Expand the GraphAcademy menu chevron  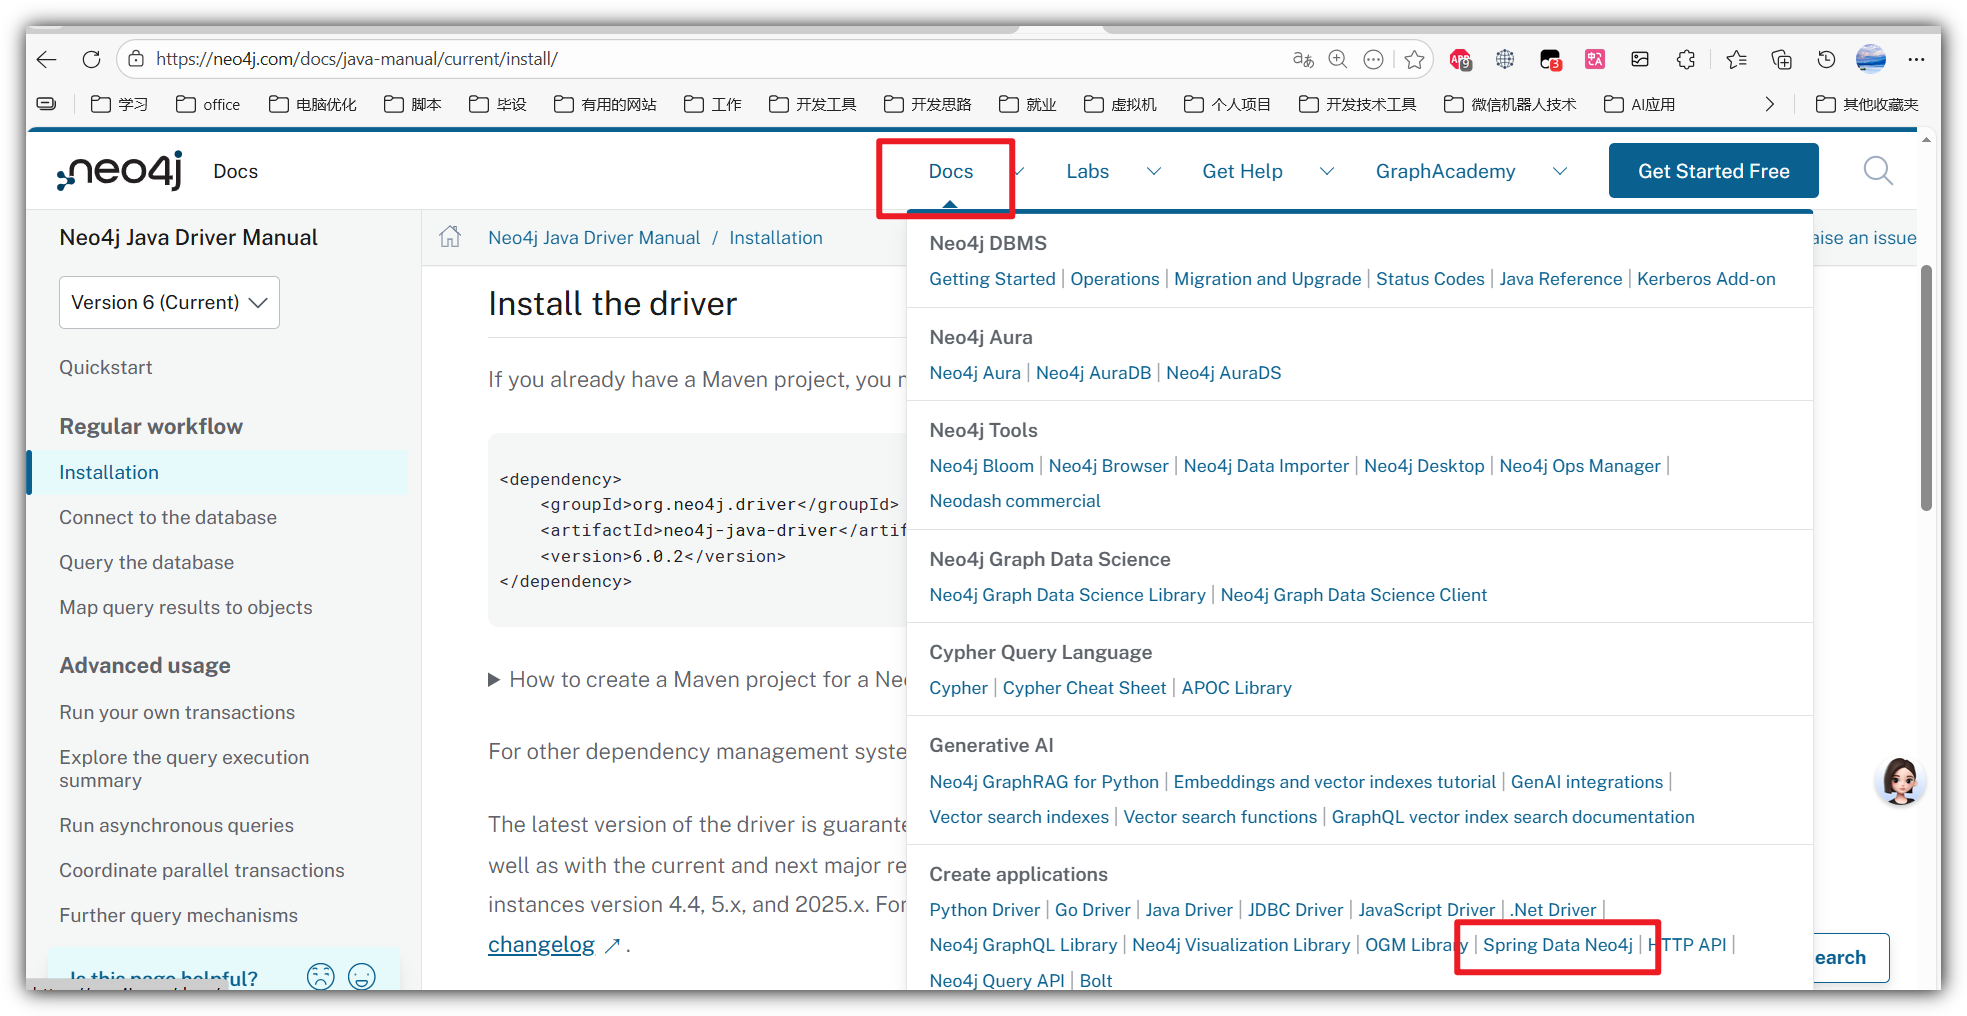[1559, 171]
